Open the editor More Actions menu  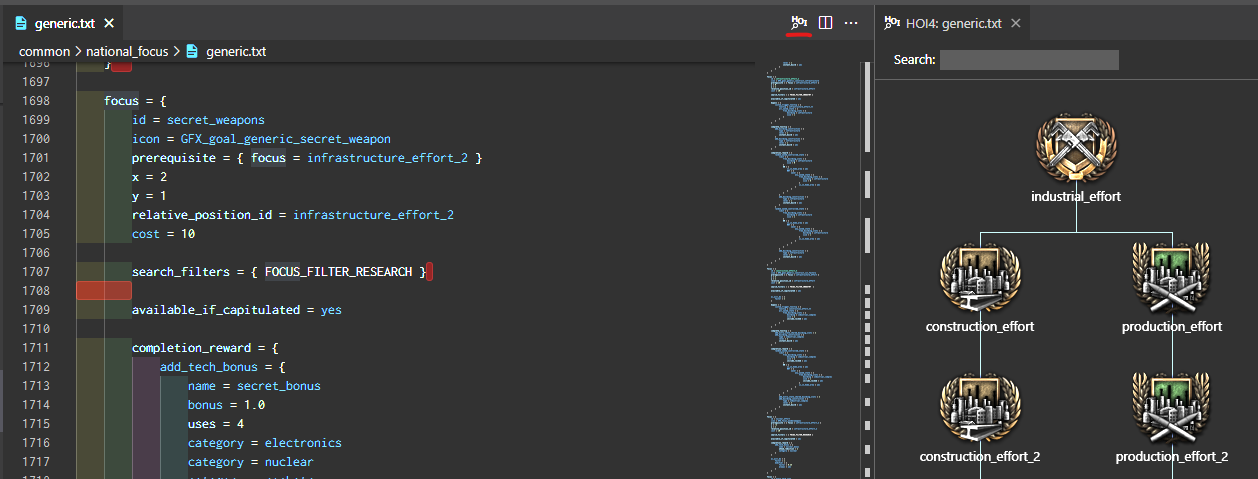(x=852, y=22)
